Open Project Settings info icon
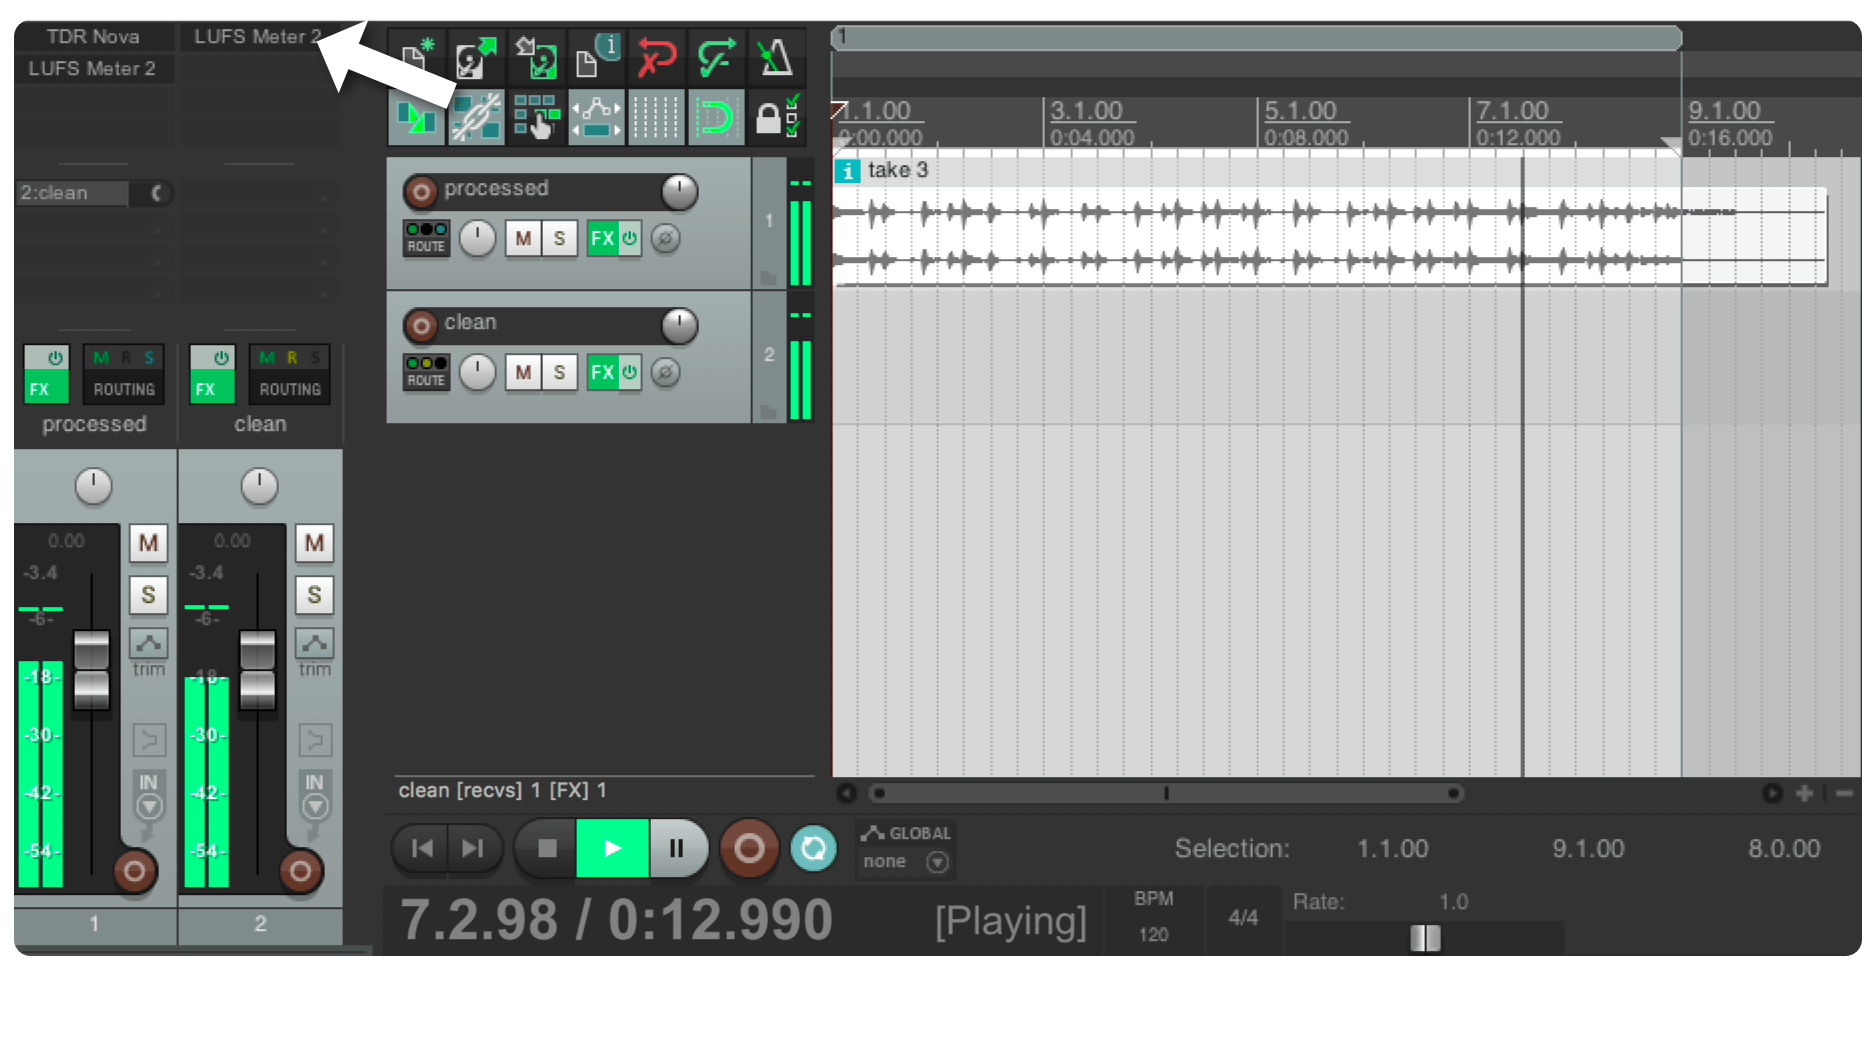 pos(596,57)
